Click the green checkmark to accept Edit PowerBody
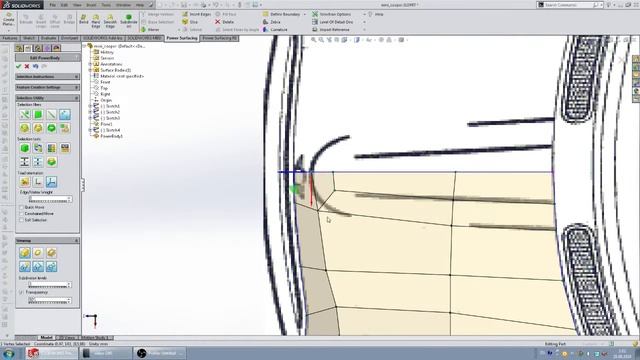Viewport: 640px width, 360px height. [18, 66]
